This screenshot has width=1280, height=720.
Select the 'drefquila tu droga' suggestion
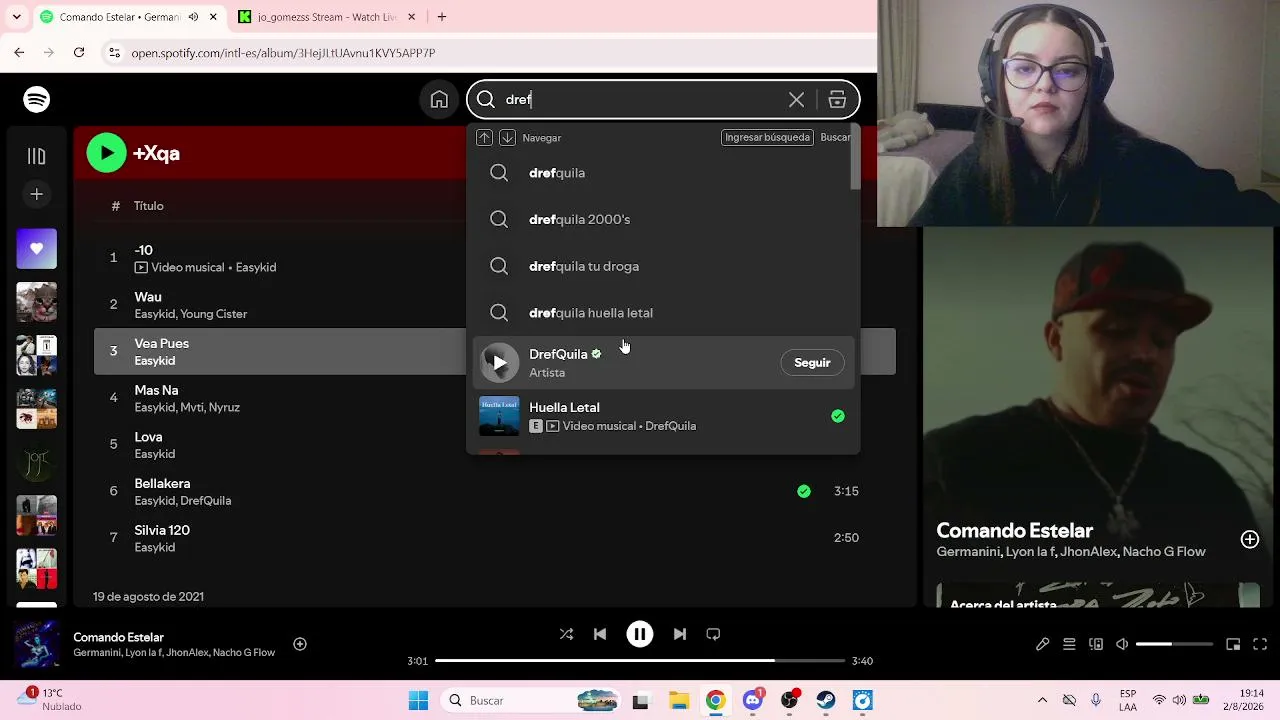(x=663, y=266)
